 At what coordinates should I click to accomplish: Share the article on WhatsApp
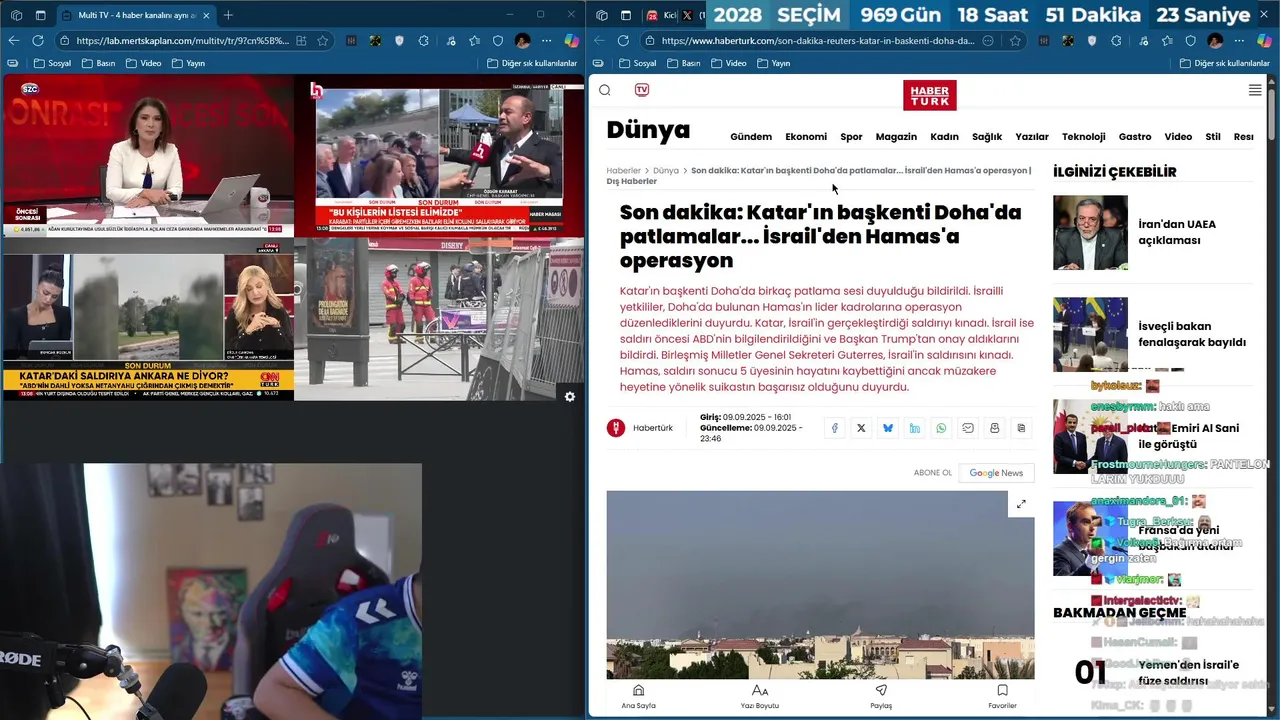pos(941,428)
